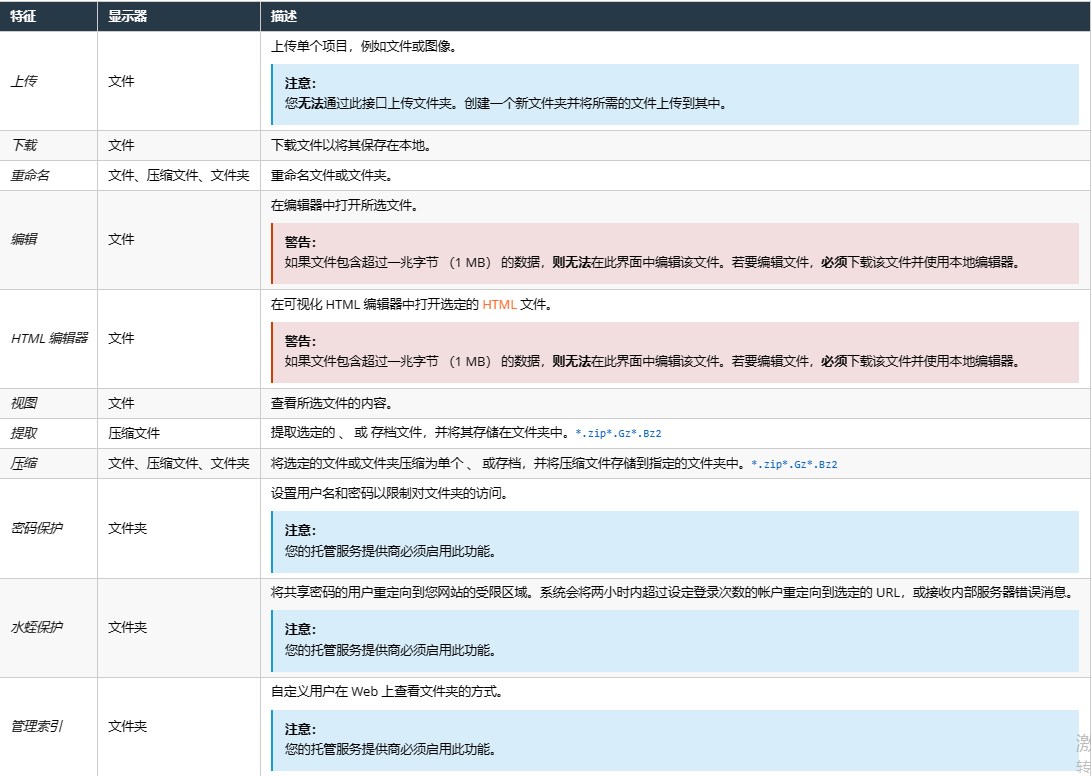Click the text 自定义用户在 Web 上查看文件夹的方式。

387,692
